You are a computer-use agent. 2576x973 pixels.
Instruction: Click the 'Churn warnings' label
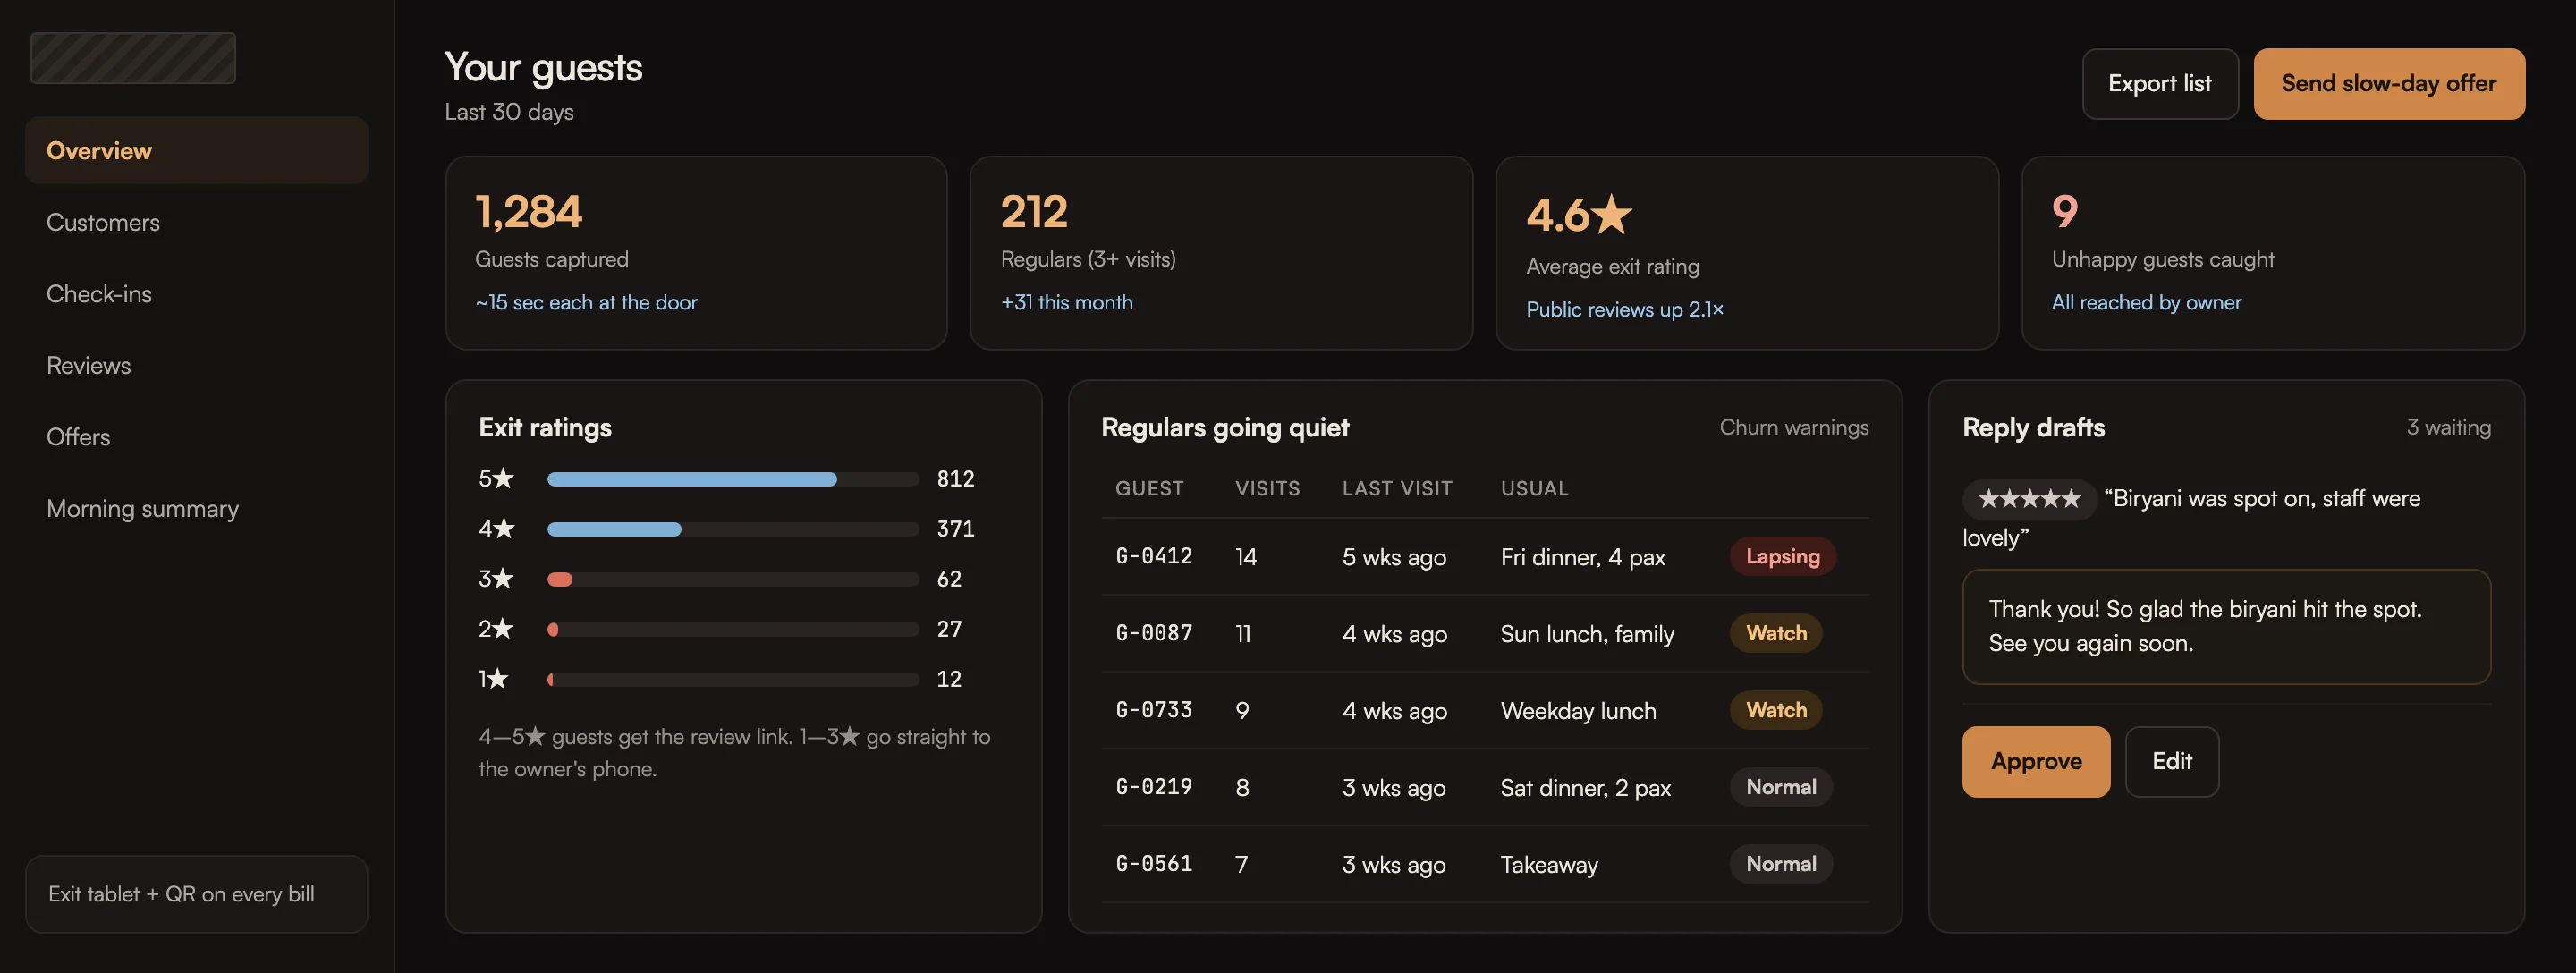point(1794,427)
